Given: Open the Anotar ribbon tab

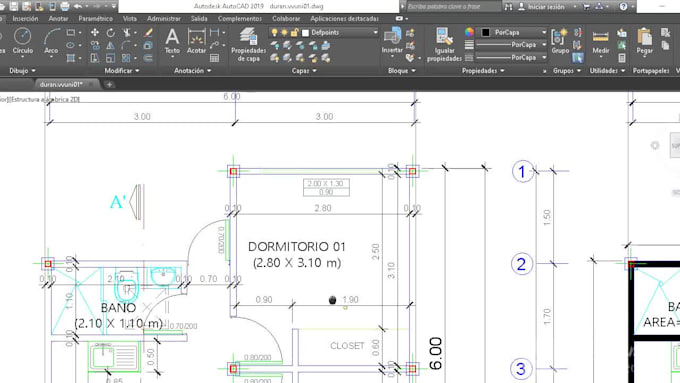Looking at the screenshot, I should [x=58, y=19].
